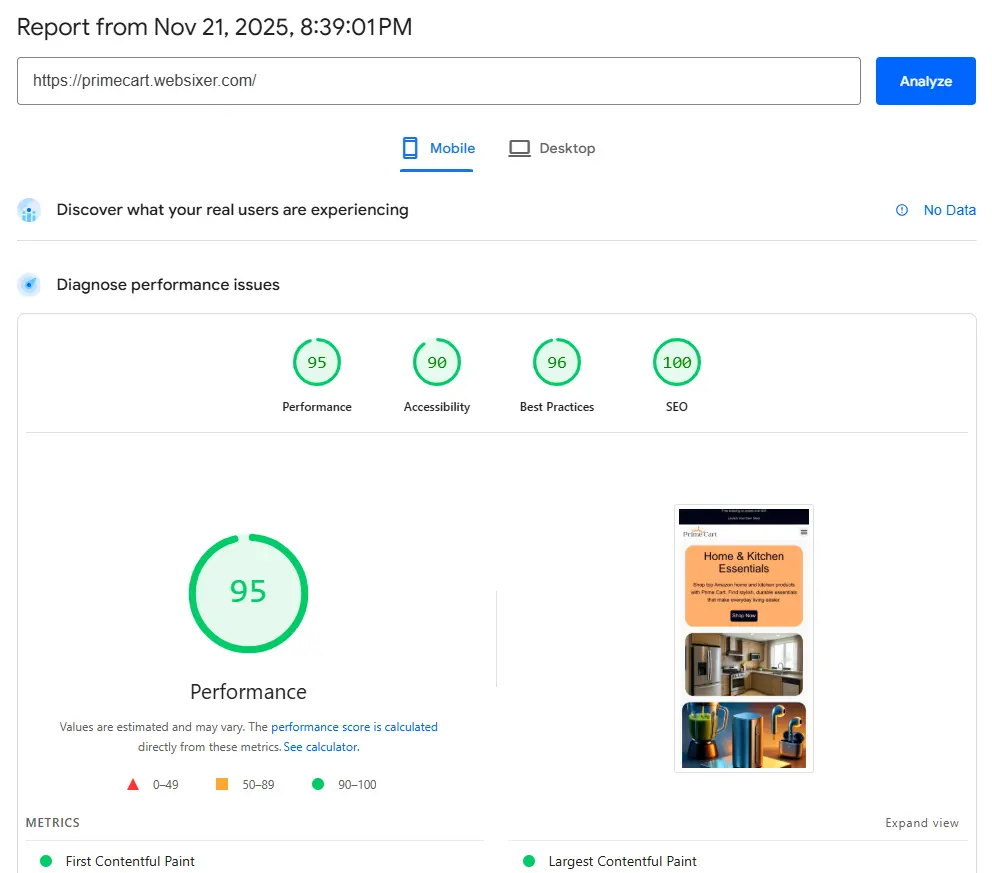The height and width of the screenshot is (873, 992).
Task: Open the 'See calculator' link
Action: (320, 747)
